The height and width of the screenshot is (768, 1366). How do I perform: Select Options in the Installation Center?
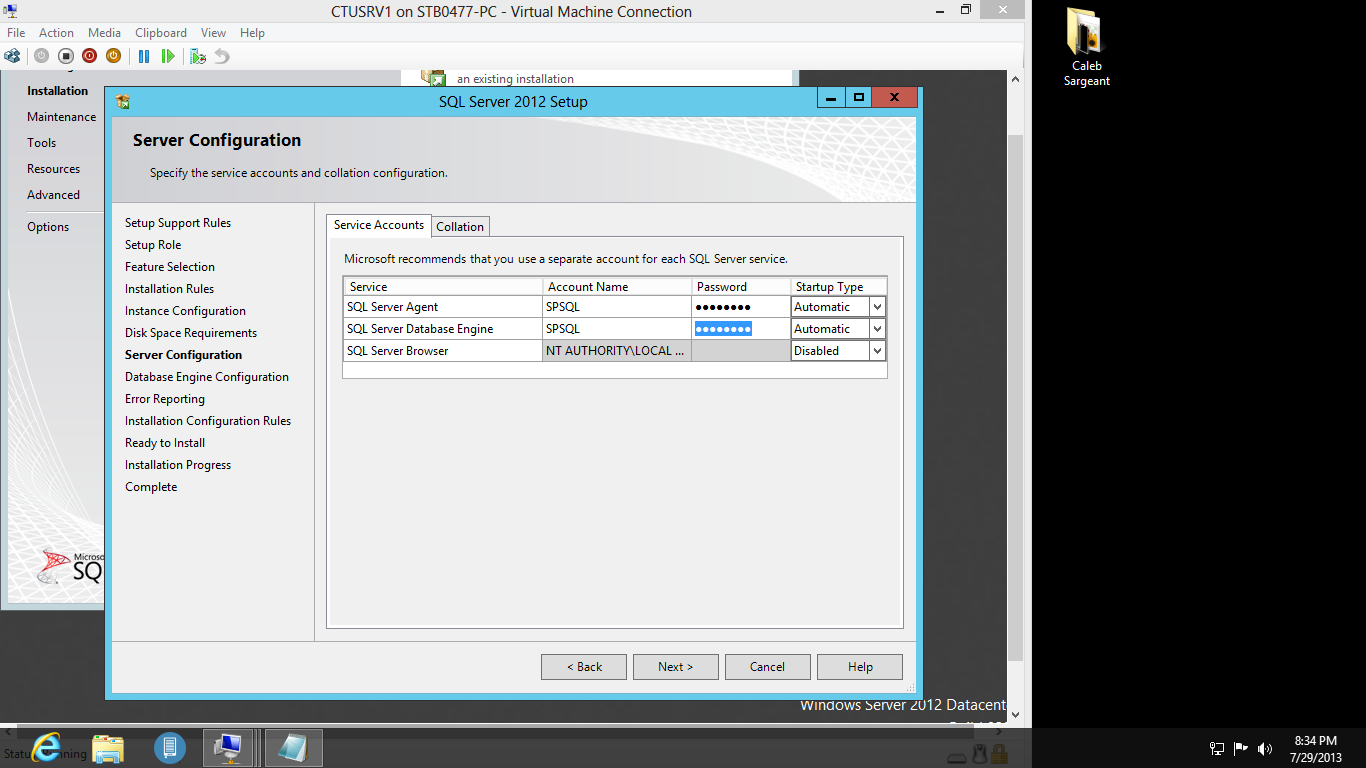[x=48, y=227]
